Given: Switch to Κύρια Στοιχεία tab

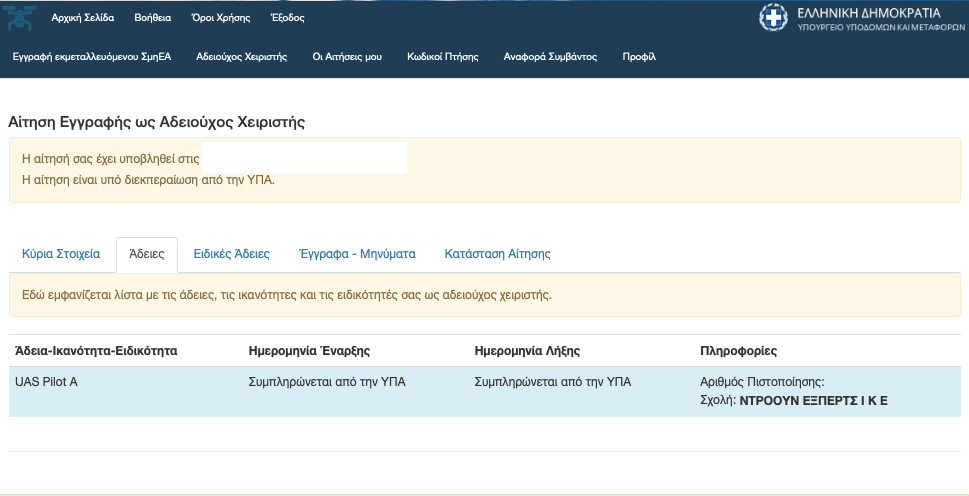Looking at the screenshot, I should coord(61,254).
